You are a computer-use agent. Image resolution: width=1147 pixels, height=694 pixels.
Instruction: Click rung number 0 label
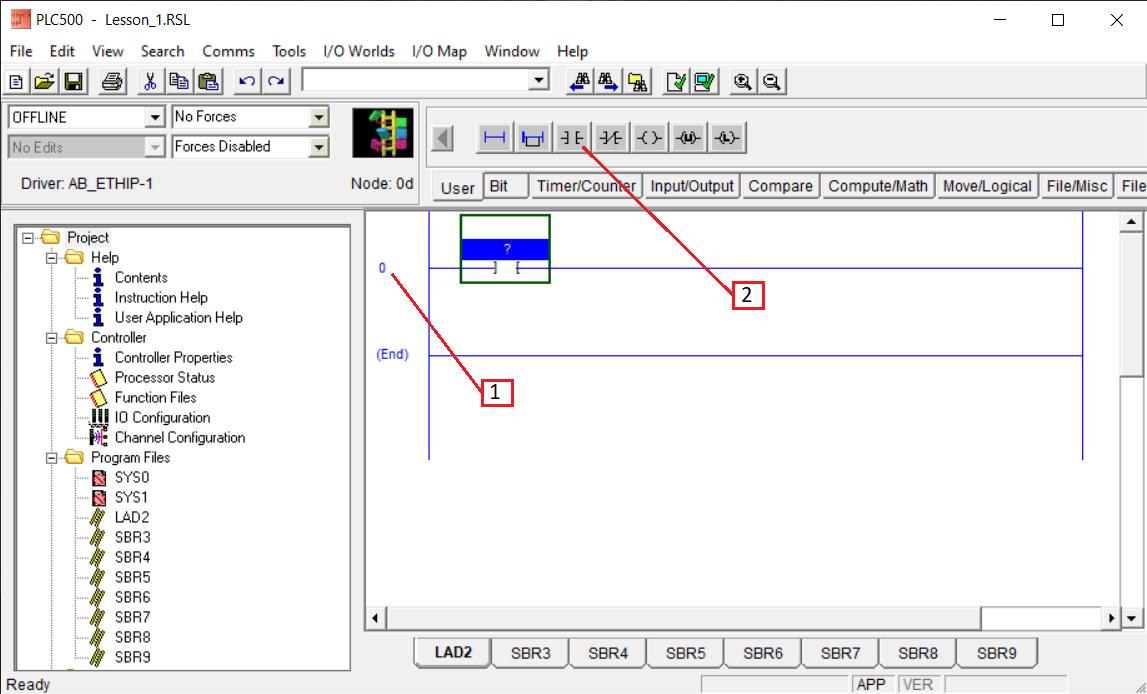[x=382, y=268]
